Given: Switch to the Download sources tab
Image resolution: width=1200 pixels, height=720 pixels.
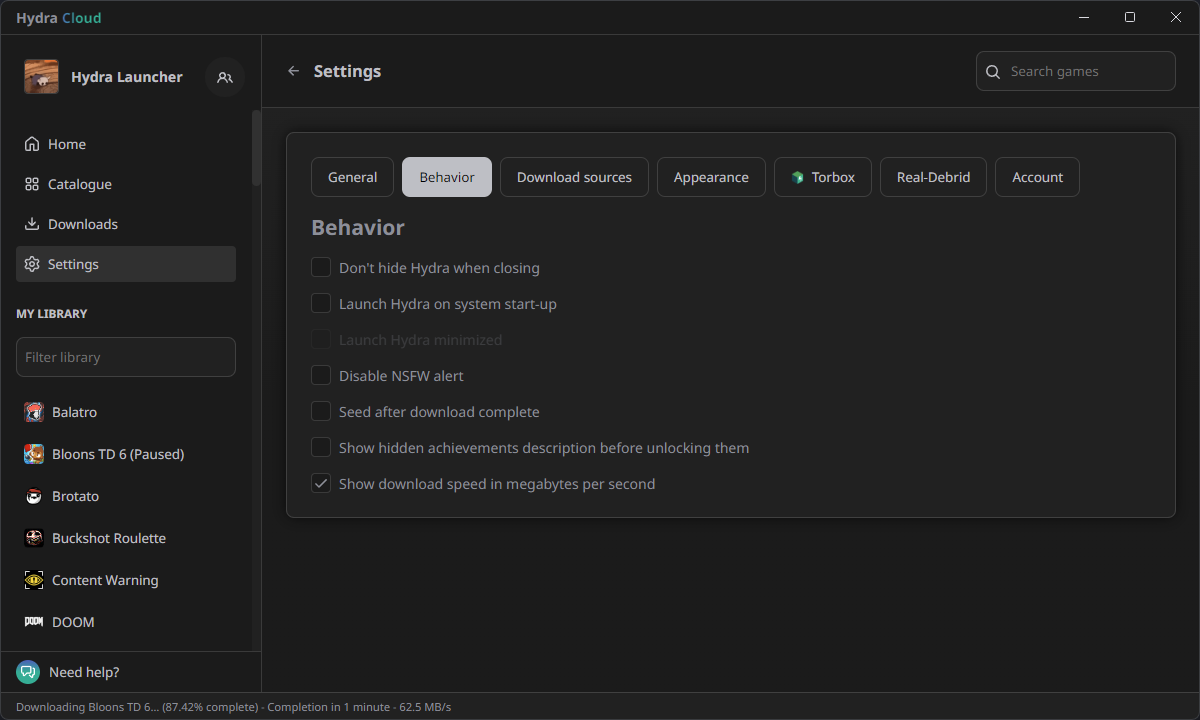Looking at the screenshot, I should tap(574, 177).
